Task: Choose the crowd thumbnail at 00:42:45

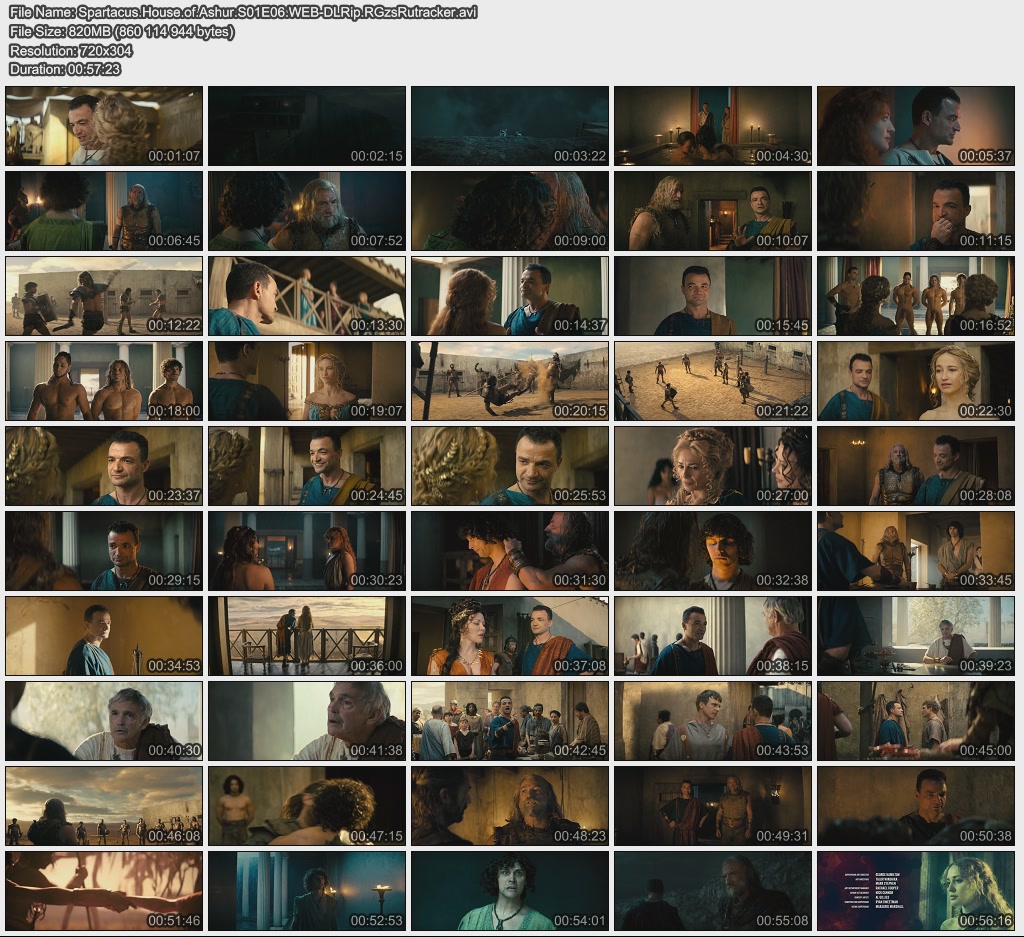Action: [510, 721]
